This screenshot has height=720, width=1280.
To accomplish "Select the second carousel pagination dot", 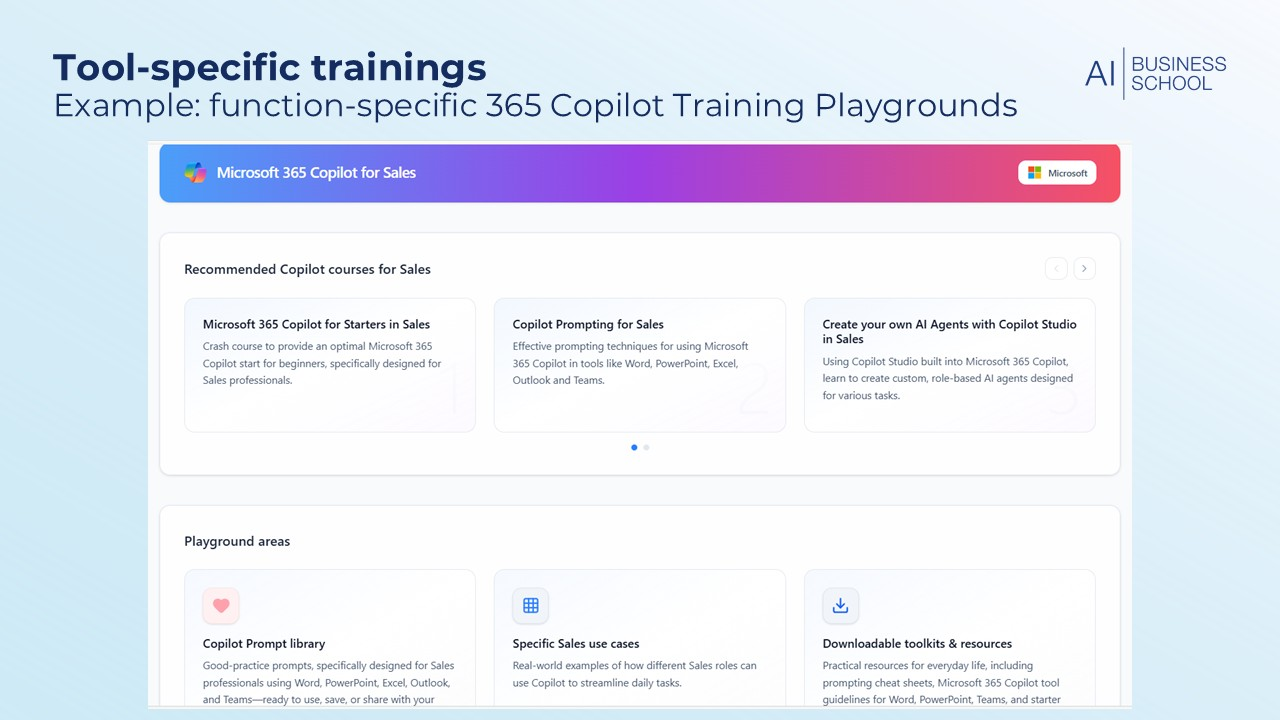I will click(646, 447).
